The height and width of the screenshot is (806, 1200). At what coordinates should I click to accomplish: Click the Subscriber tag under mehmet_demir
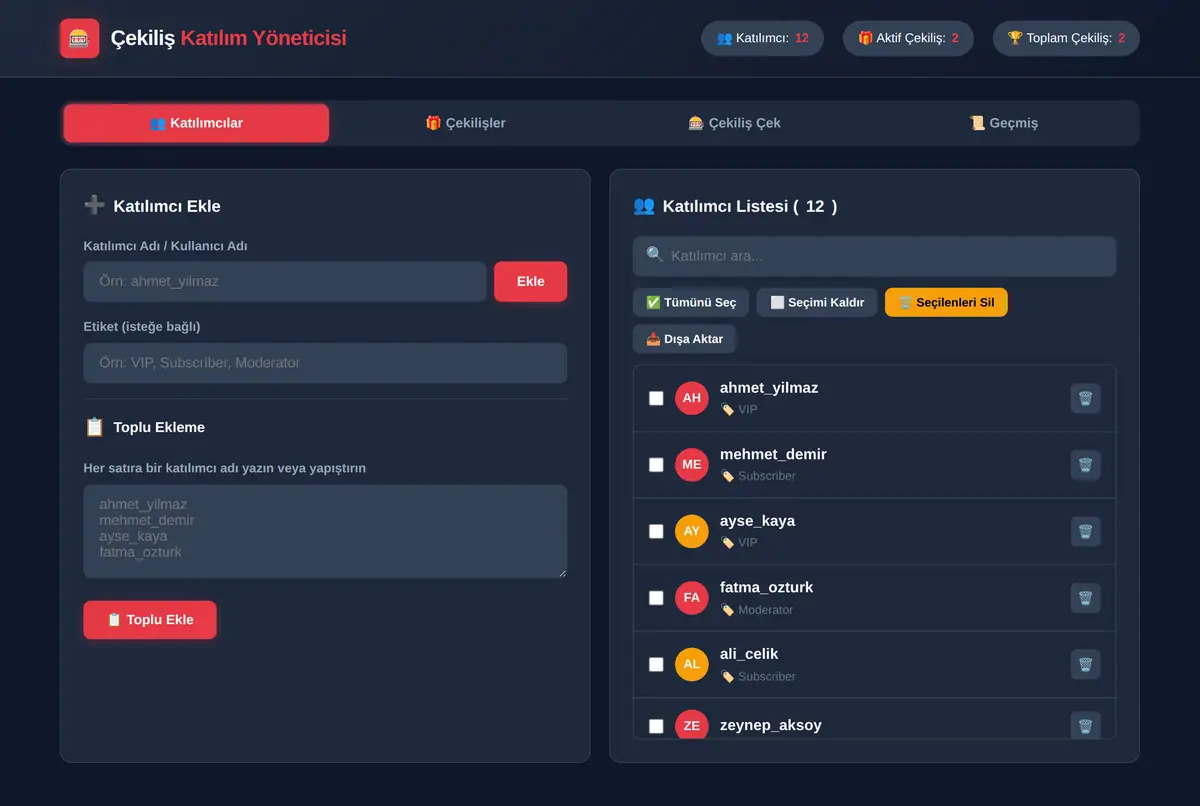(x=758, y=477)
